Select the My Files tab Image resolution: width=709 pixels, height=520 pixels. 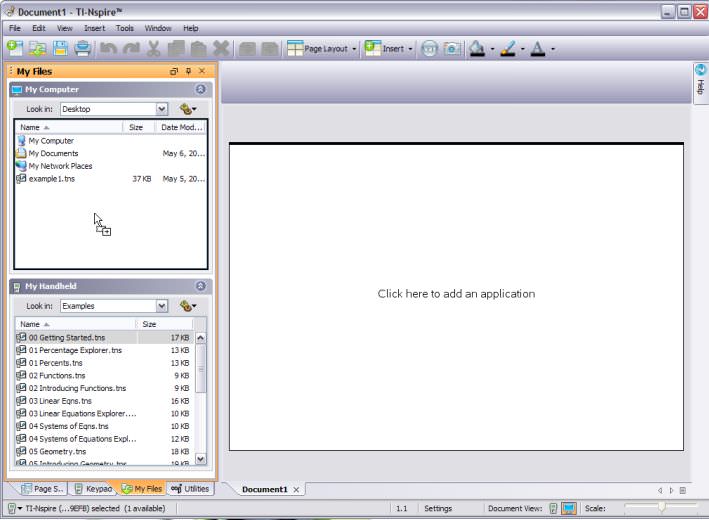tap(142, 489)
